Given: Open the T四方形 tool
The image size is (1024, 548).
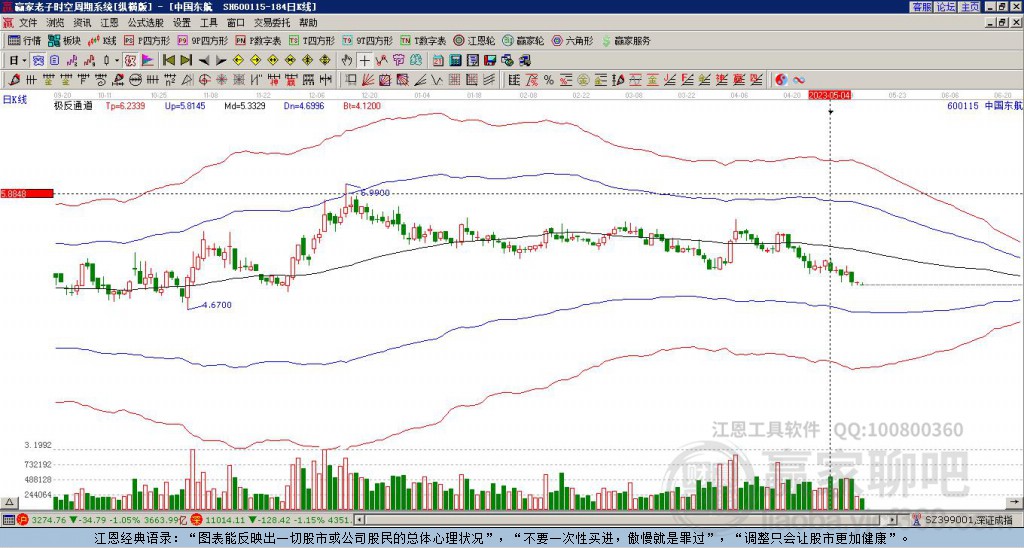Looking at the screenshot, I should coord(312,40).
